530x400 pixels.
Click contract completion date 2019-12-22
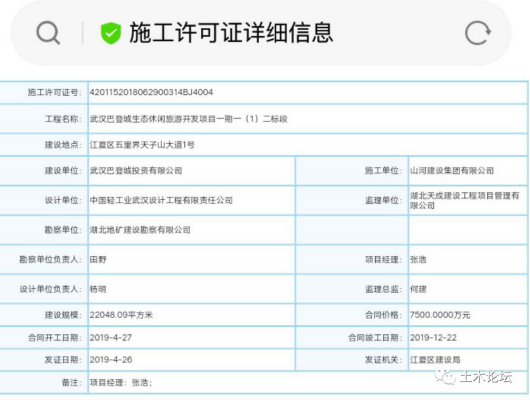[x=433, y=337]
